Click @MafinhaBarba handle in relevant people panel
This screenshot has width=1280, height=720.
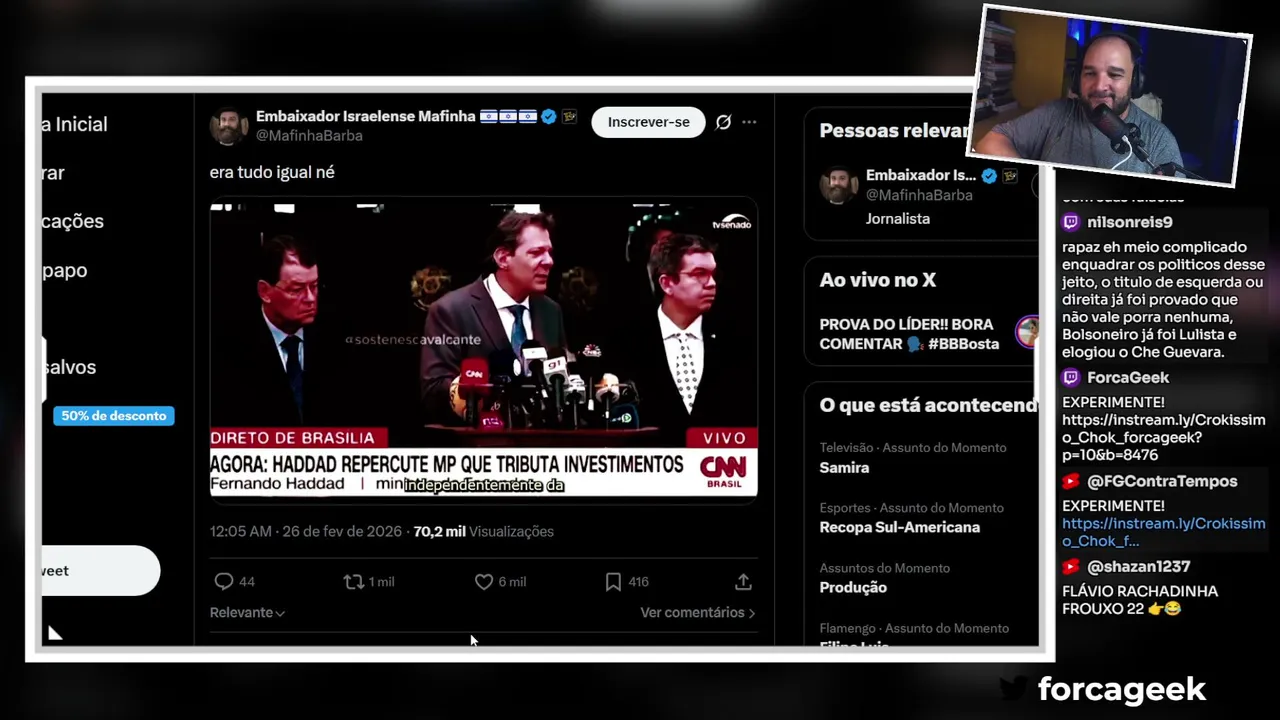coord(919,195)
